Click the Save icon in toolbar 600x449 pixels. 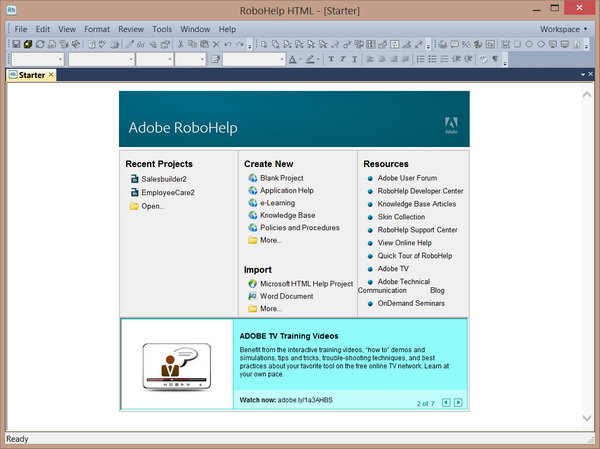[16, 44]
